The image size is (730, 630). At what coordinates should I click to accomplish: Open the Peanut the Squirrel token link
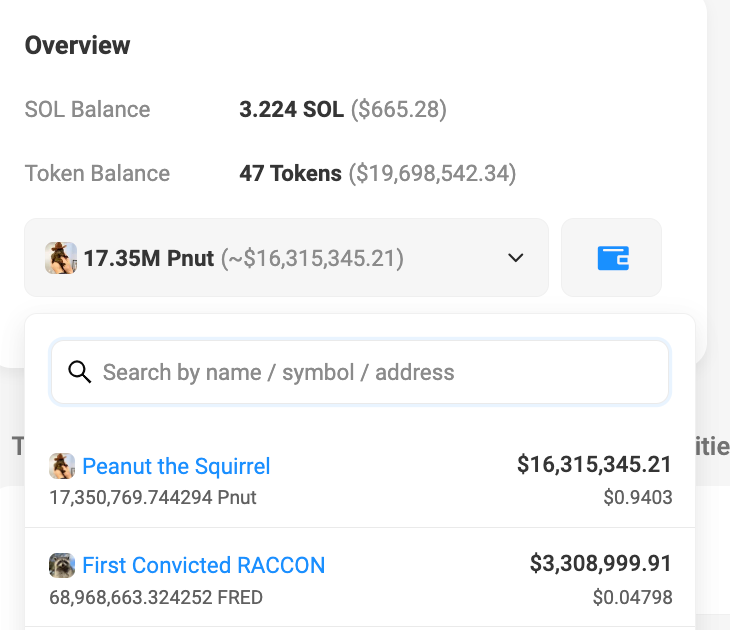pyautogui.click(x=176, y=466)
